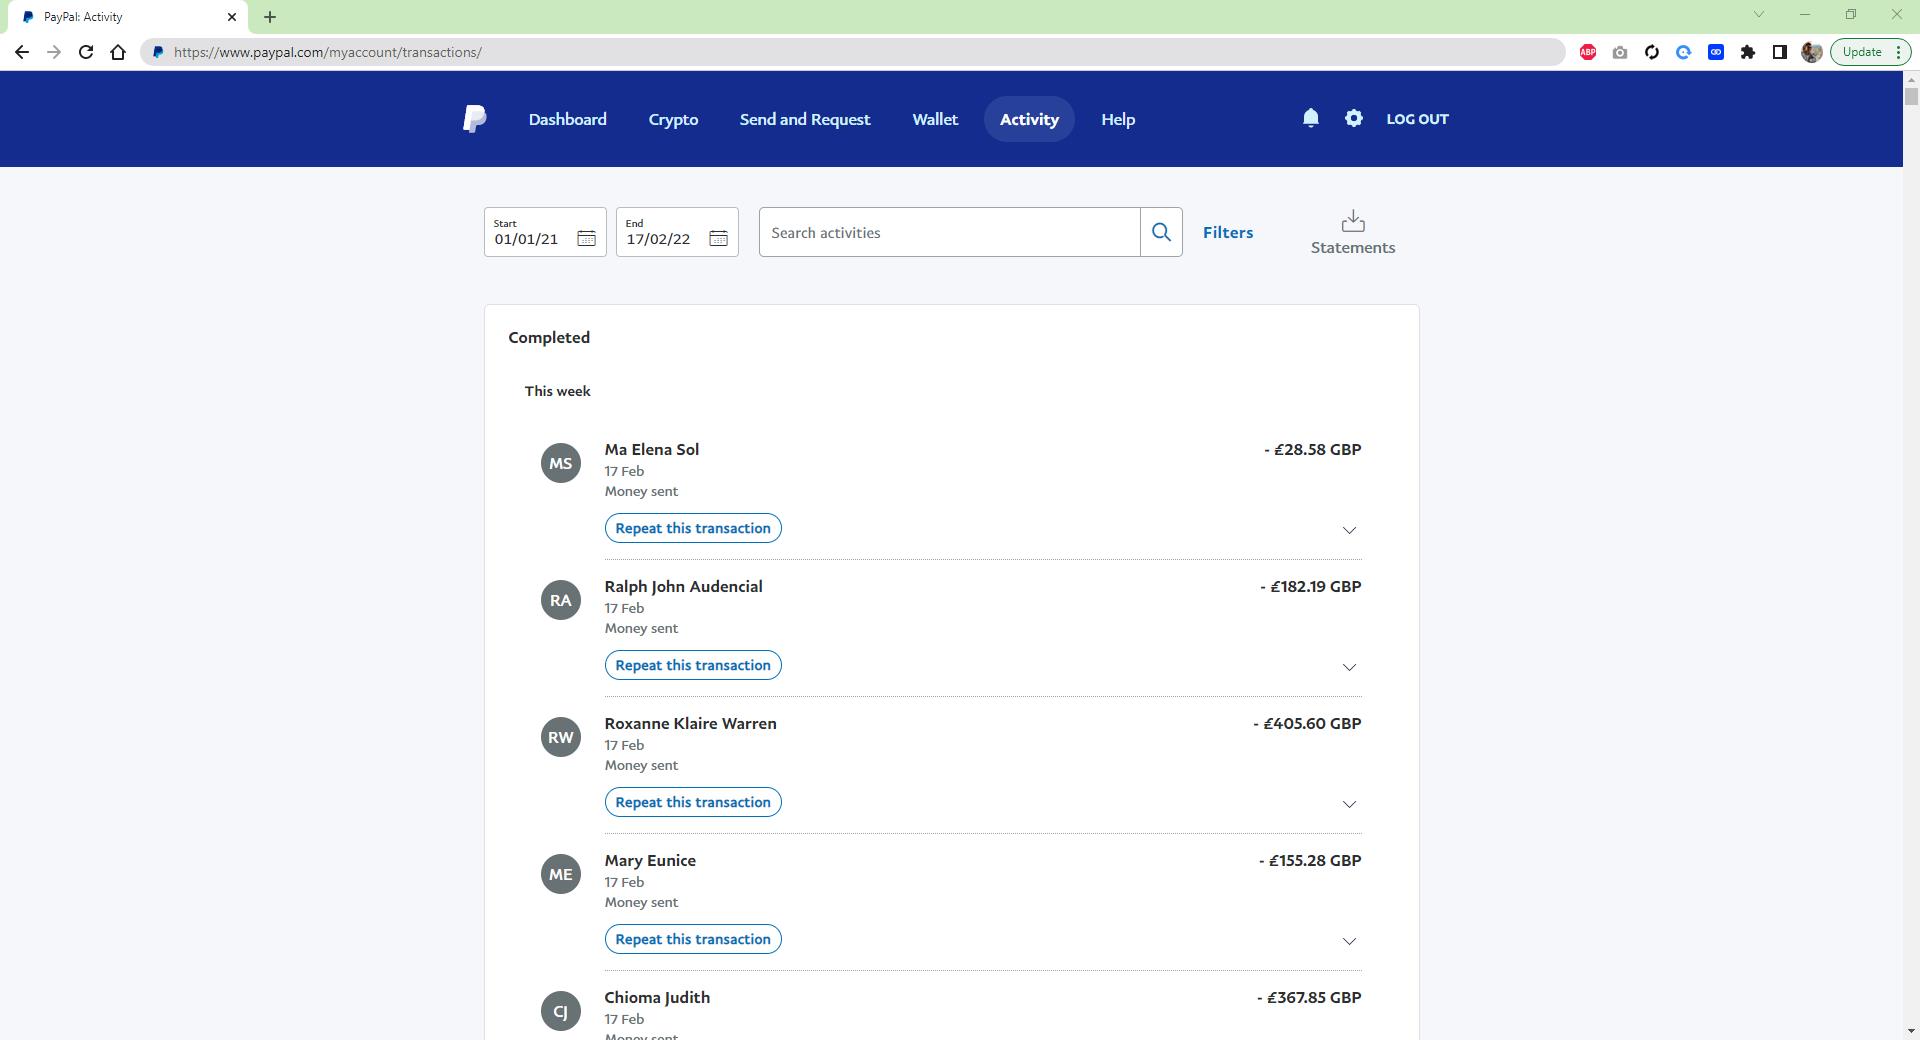This screenshot has width=1920, height=1040.
Task: Open browser extensions puzzle icon
Action: (x=1747, y=52)
